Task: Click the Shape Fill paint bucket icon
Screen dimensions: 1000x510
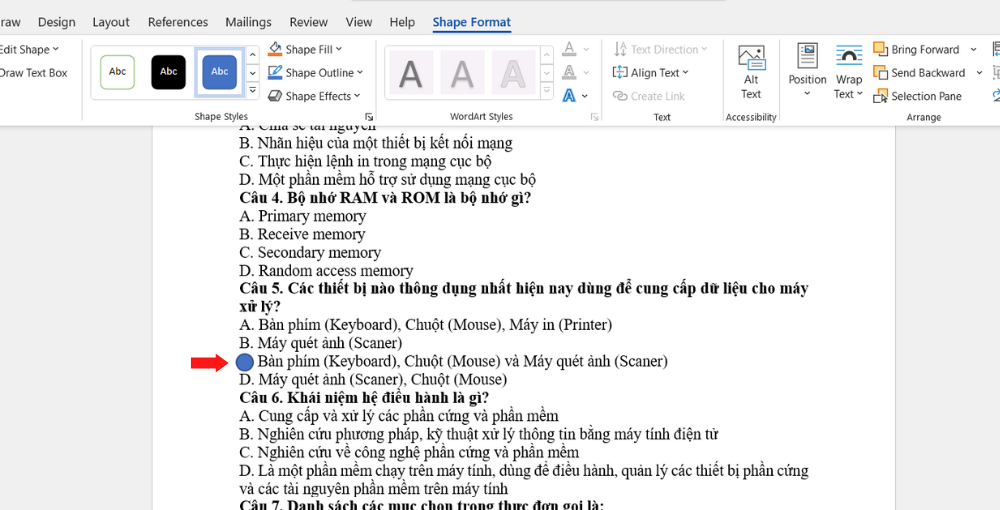Action: tap(275, 49)
